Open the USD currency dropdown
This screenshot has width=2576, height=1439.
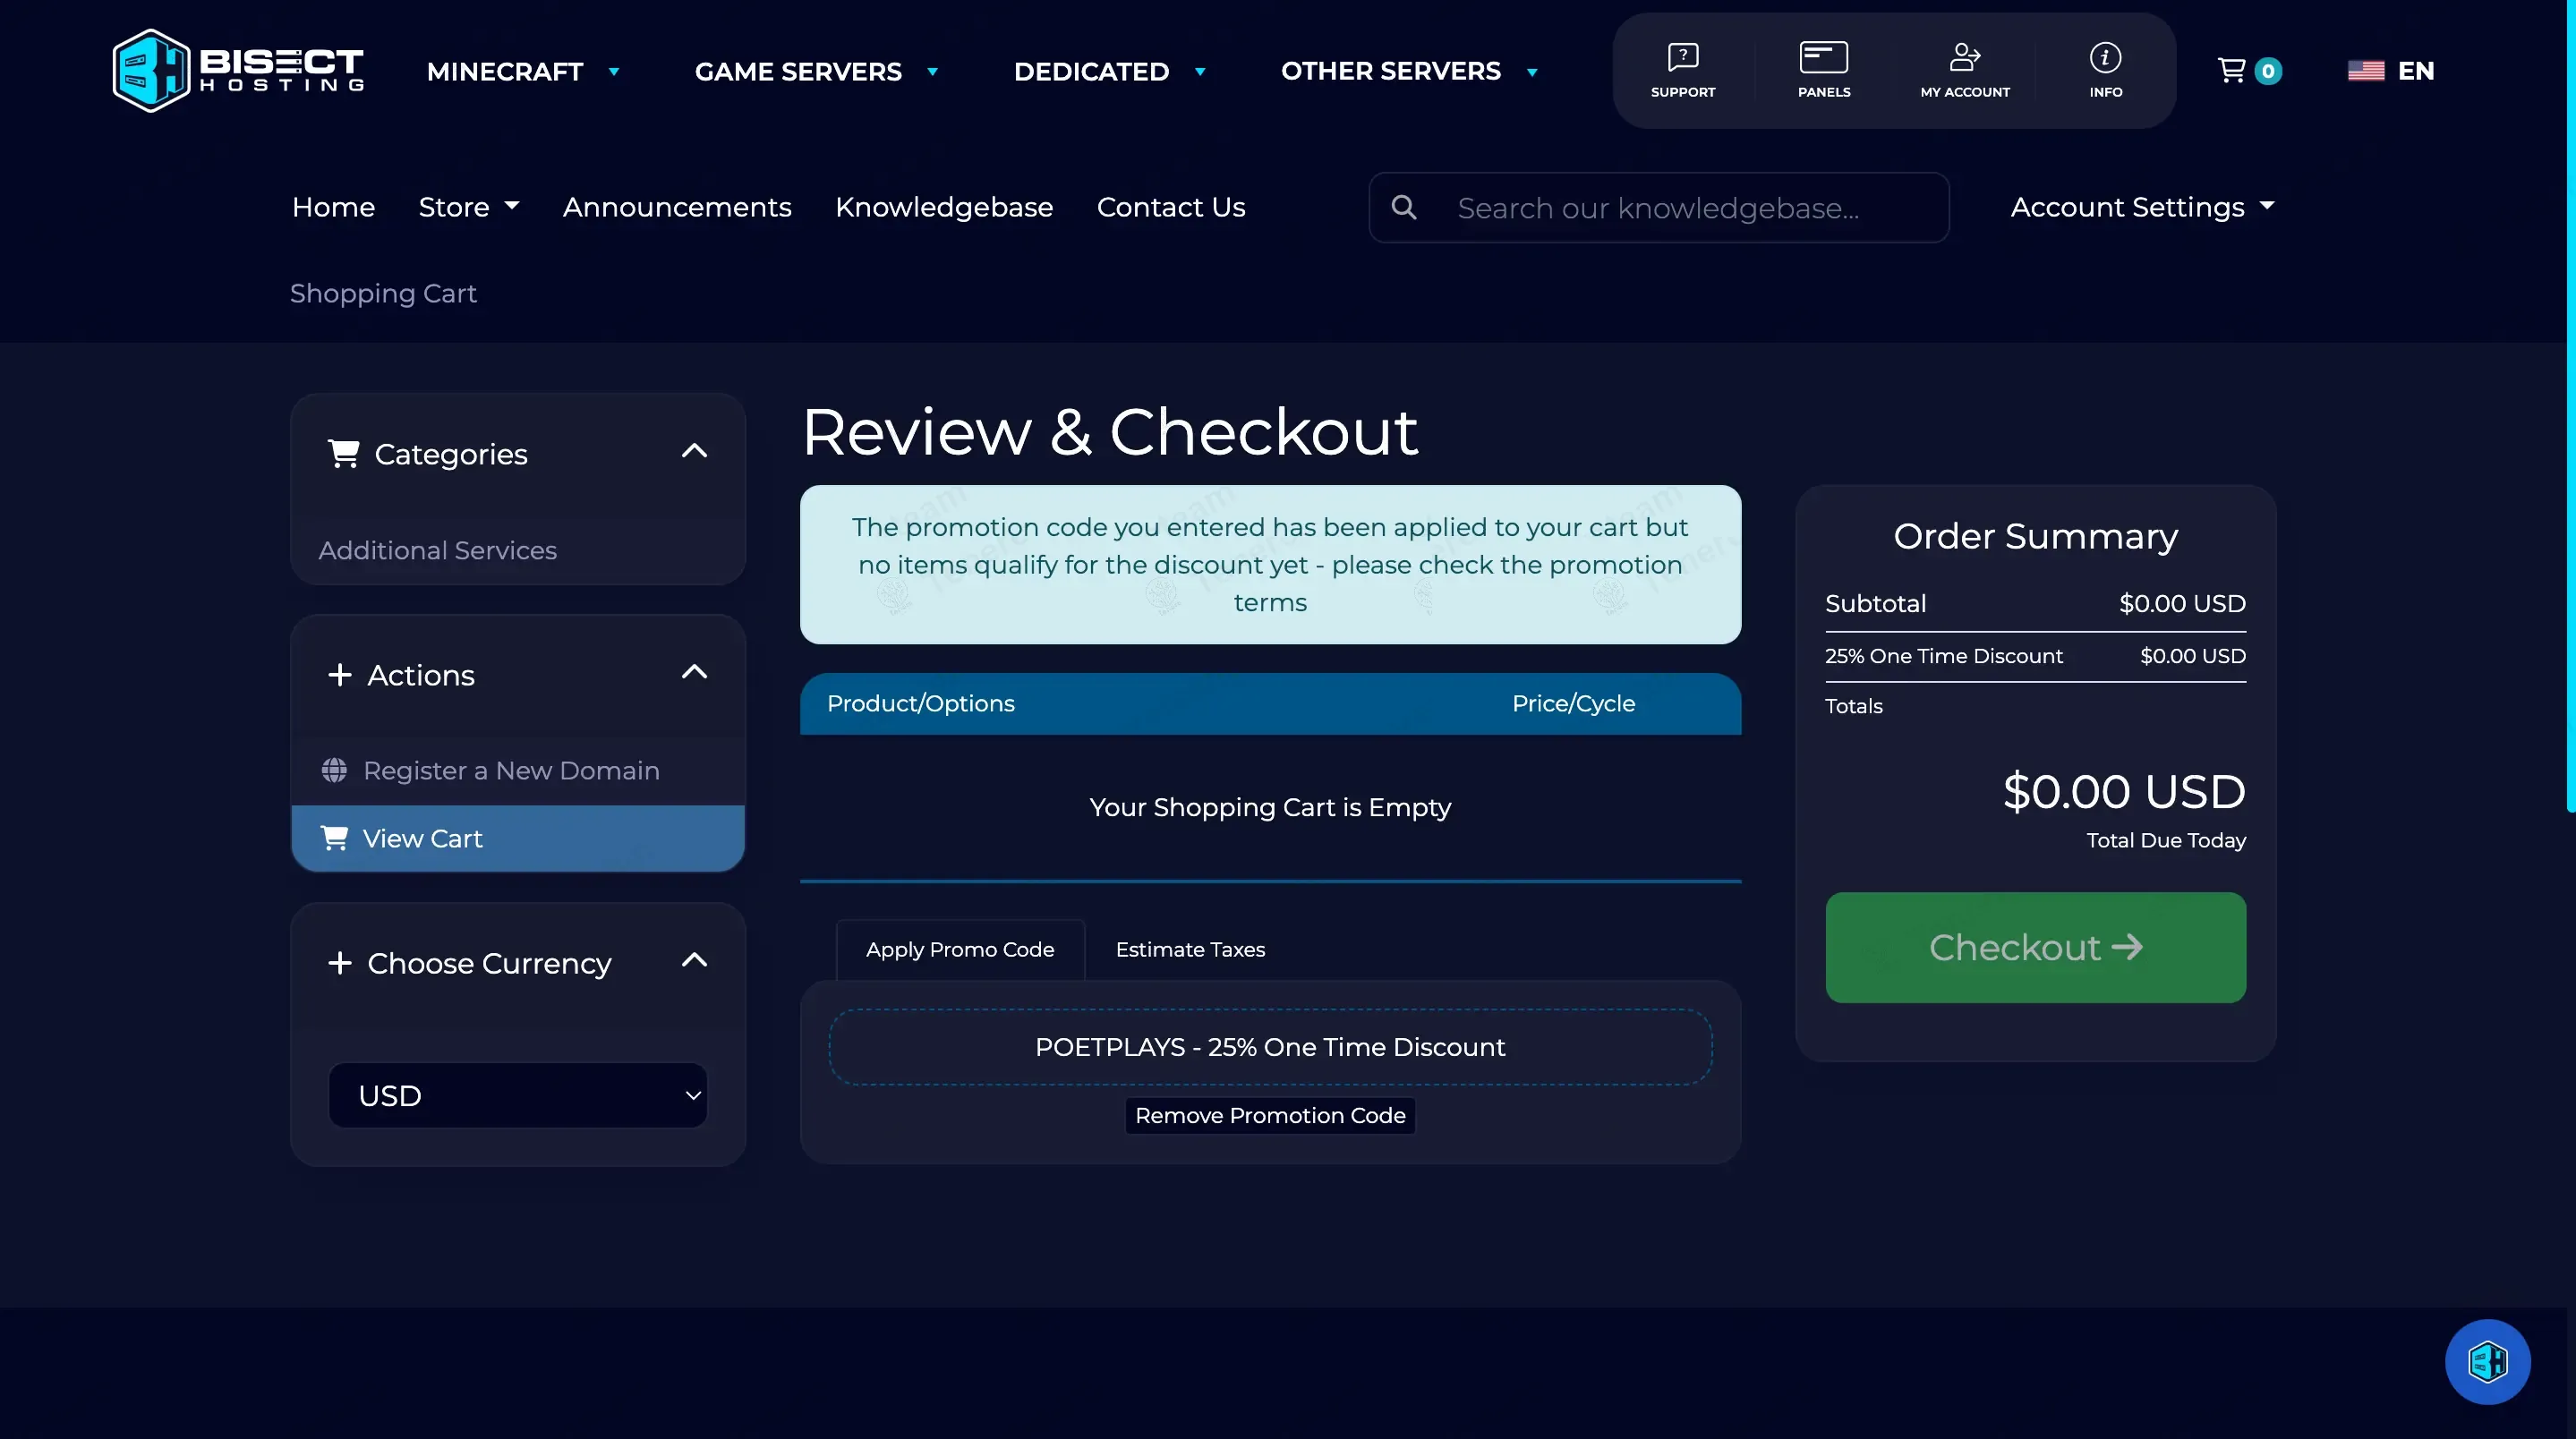point(517,1095)
